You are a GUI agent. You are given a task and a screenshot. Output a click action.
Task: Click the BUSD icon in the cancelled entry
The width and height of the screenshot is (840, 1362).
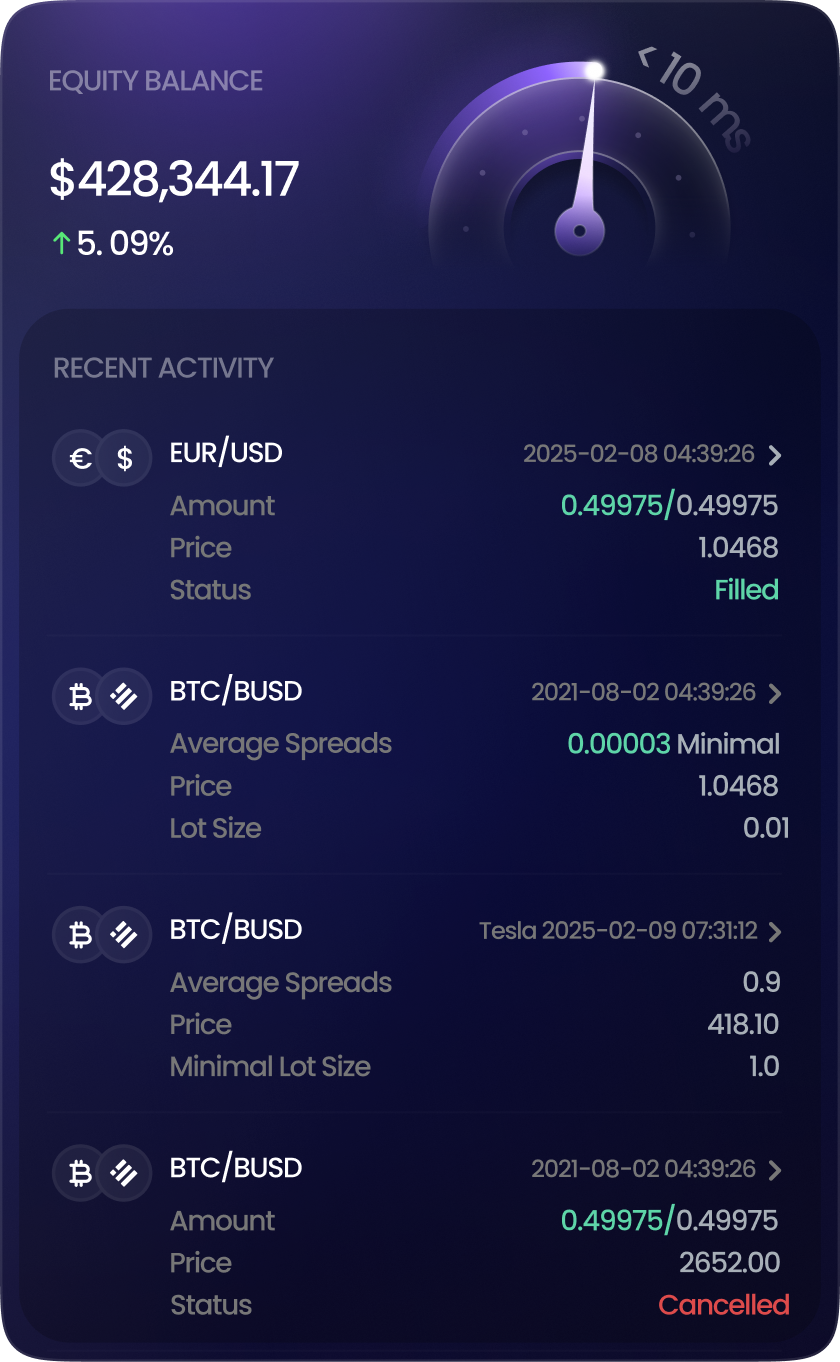pyautogui.click(x=125, y=1173)
